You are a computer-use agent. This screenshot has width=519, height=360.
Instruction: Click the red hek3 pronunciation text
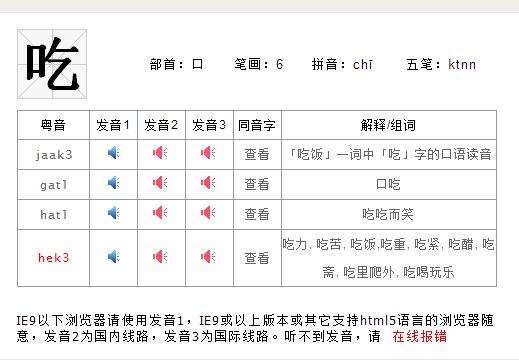[54, 258]
